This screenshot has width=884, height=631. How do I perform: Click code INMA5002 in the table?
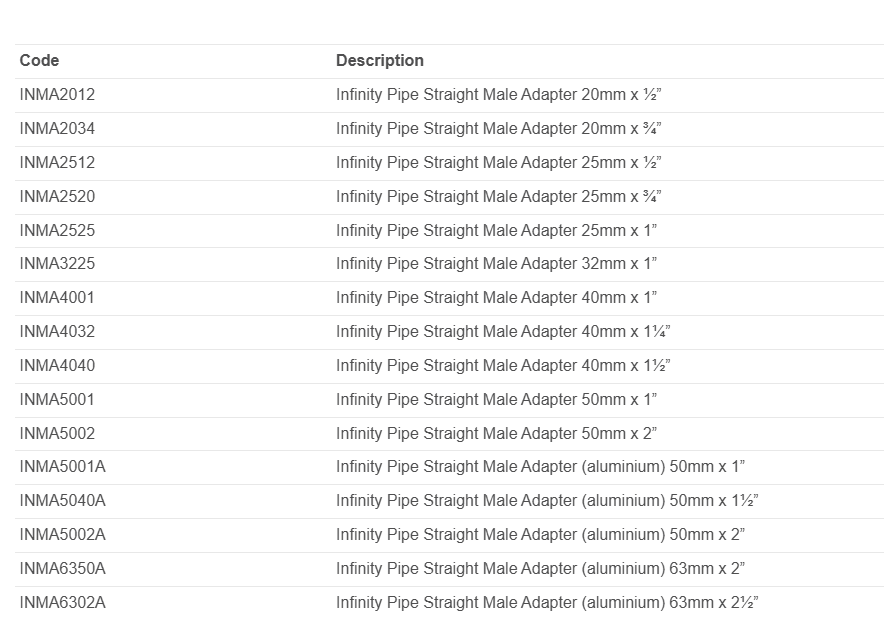[57, 434]
